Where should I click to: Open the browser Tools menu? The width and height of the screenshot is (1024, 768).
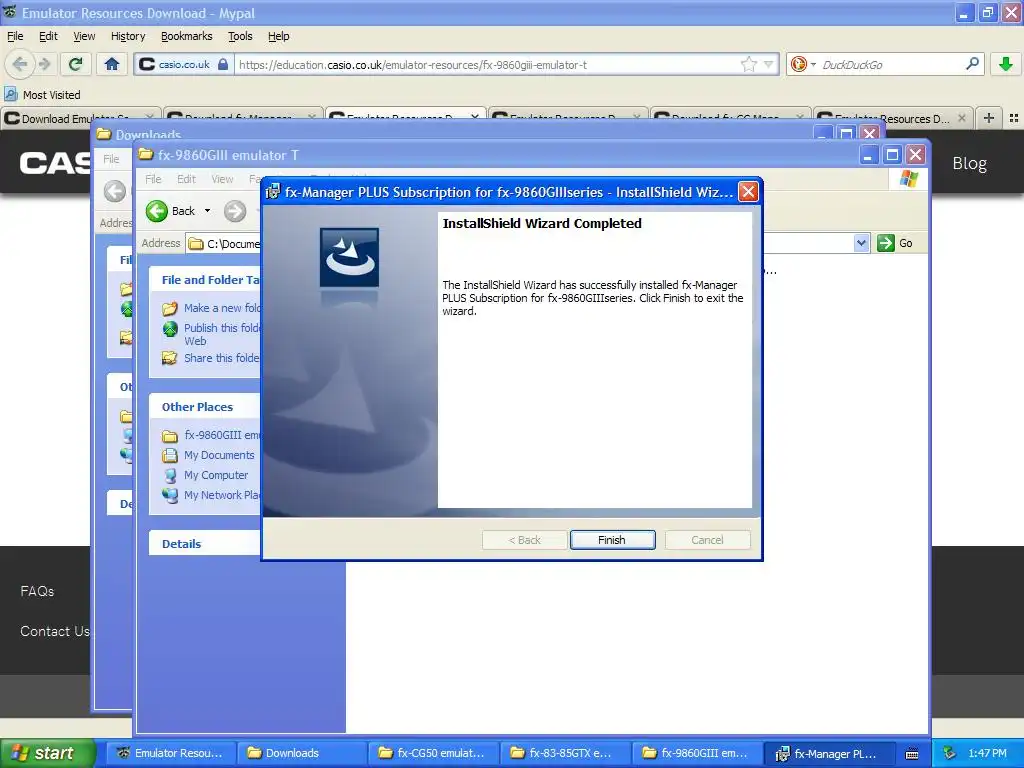coord(240,36)
